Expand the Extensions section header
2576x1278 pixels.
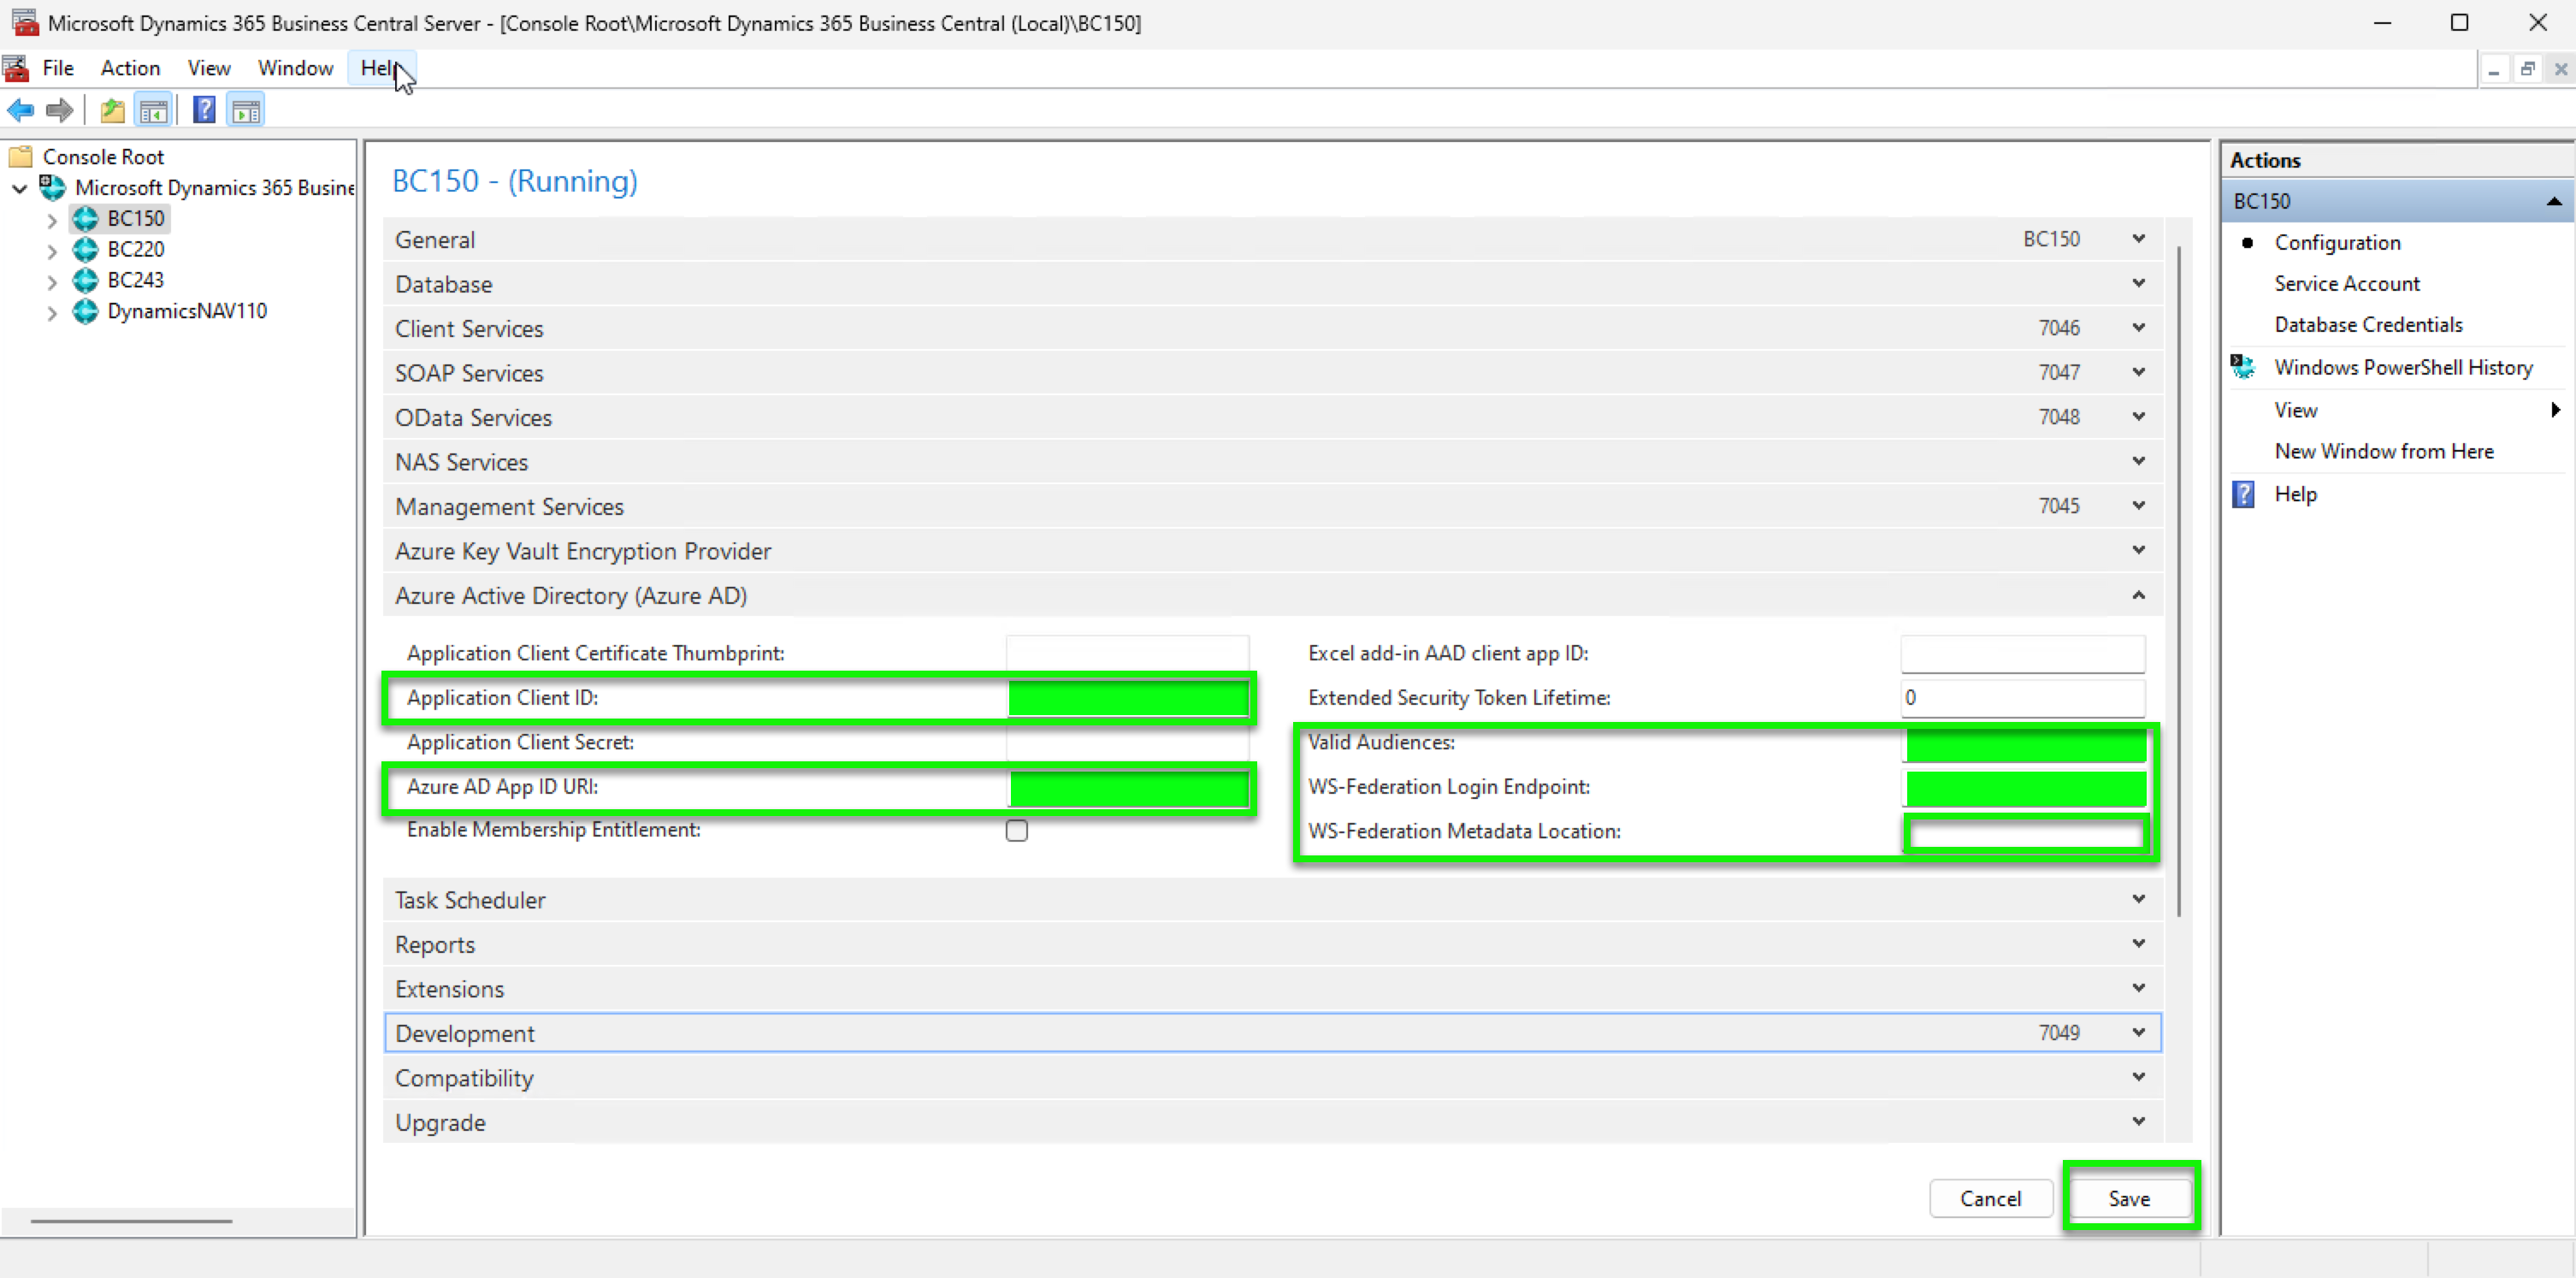click(x=1272, y=988)
